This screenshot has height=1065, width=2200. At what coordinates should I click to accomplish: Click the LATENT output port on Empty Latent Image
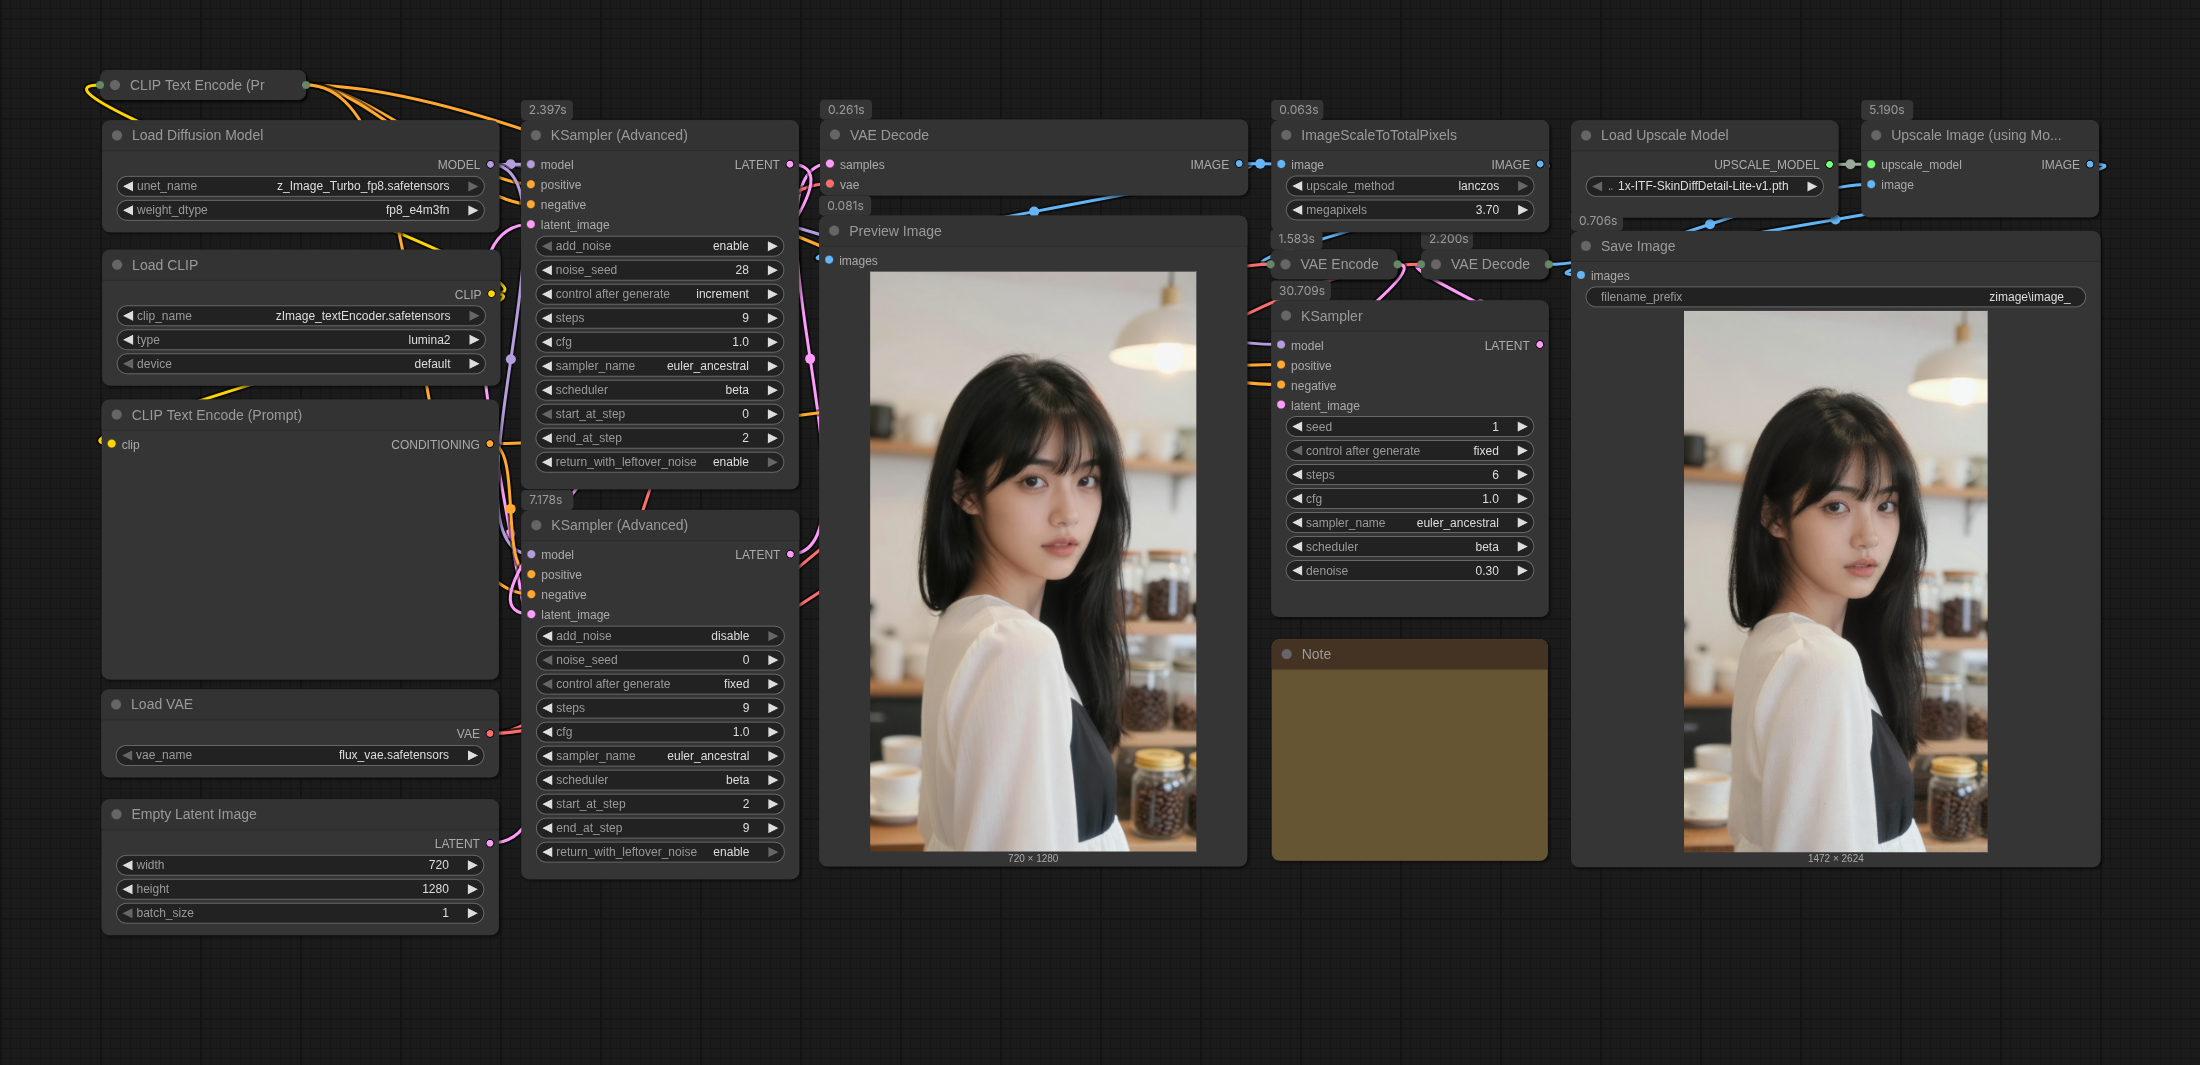(490, 844)
